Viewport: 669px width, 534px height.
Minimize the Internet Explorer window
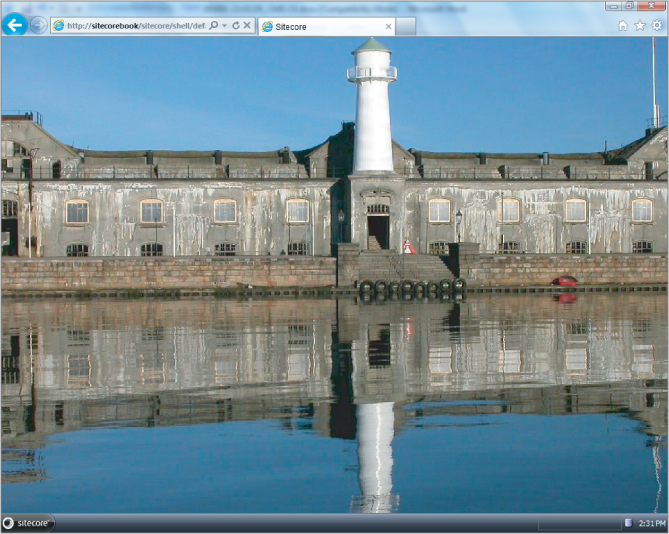(x=612, y=6)
